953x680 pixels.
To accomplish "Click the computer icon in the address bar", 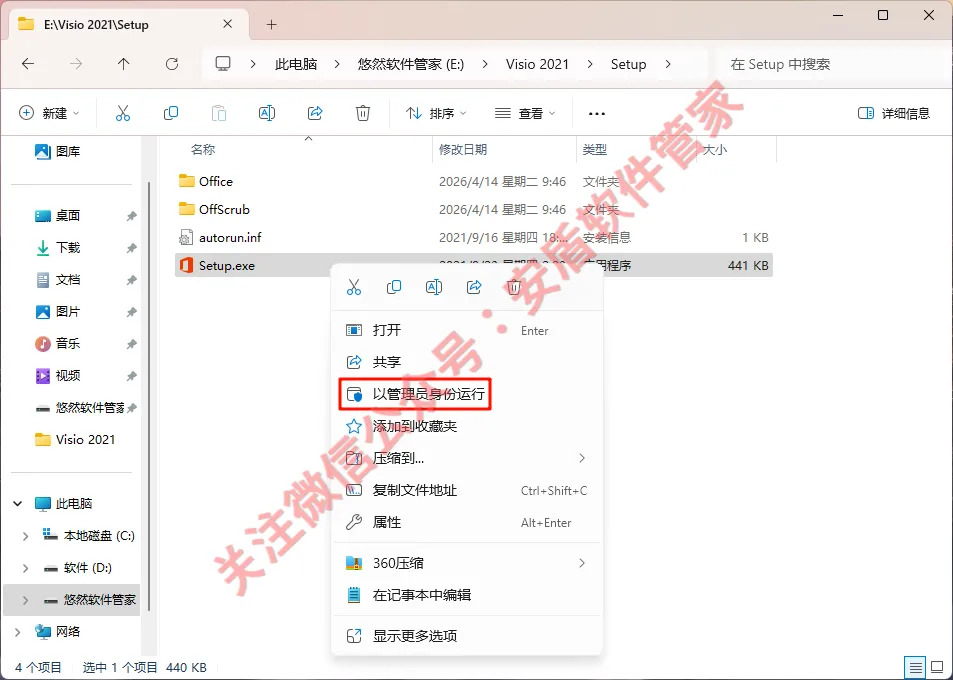I will click(223, 64).
